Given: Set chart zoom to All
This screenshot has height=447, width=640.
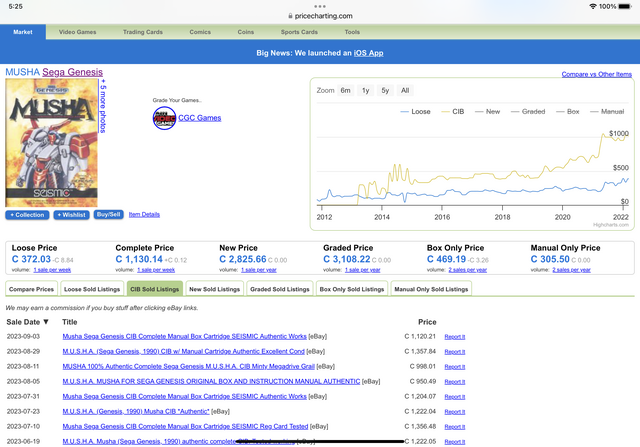Looking at the screenshot, I should tap(405, 90).
